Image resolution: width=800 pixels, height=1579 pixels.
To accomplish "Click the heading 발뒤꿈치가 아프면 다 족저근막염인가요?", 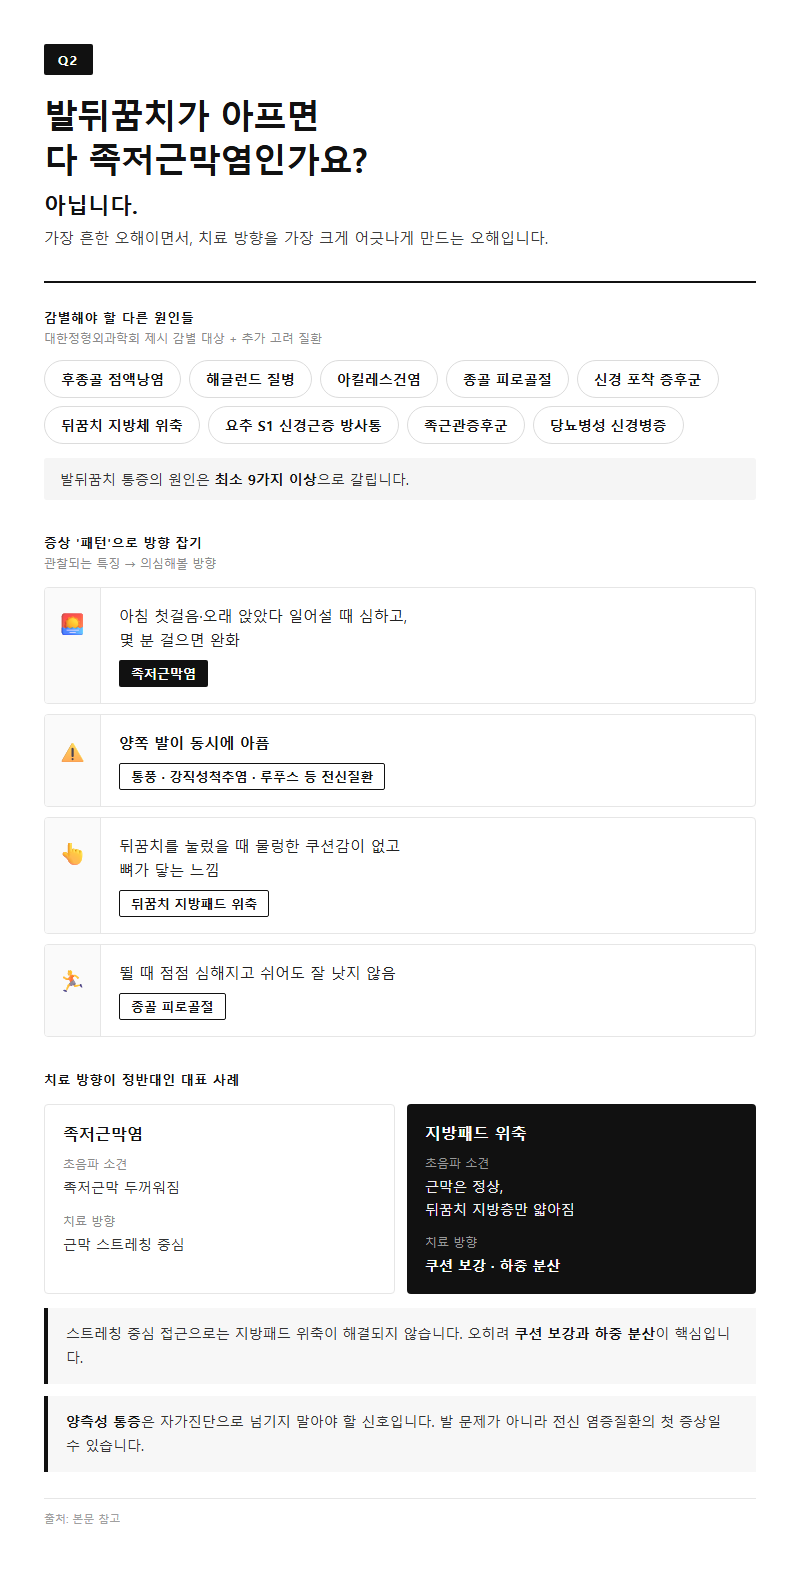I will coord(207,137).
